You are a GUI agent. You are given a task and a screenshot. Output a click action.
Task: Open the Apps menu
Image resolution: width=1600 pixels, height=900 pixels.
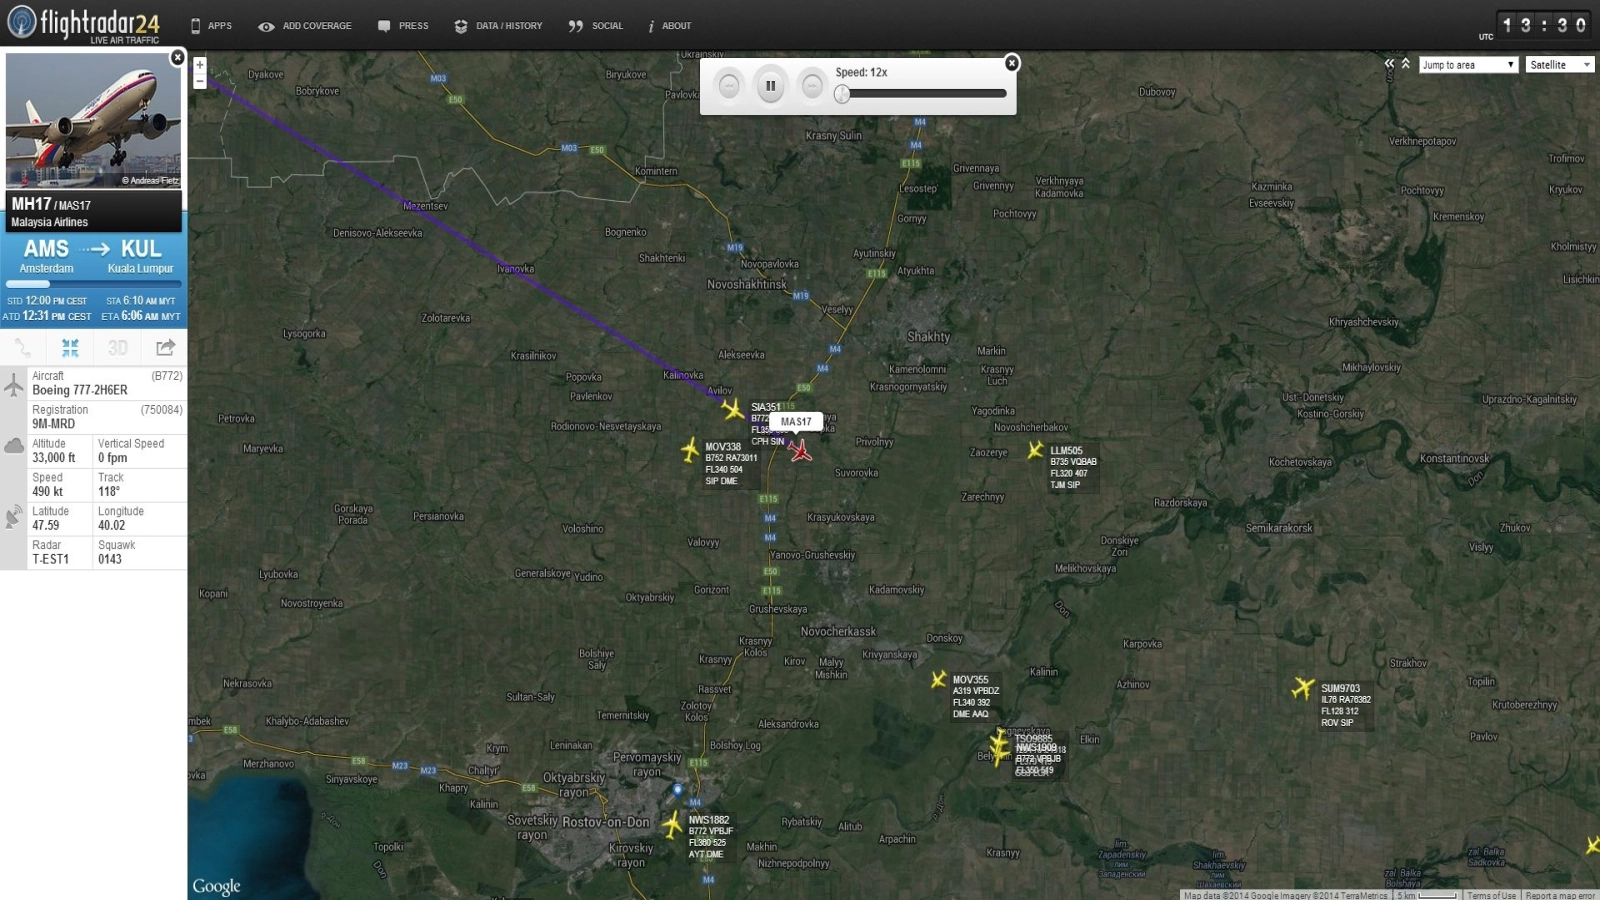point(211,26)
